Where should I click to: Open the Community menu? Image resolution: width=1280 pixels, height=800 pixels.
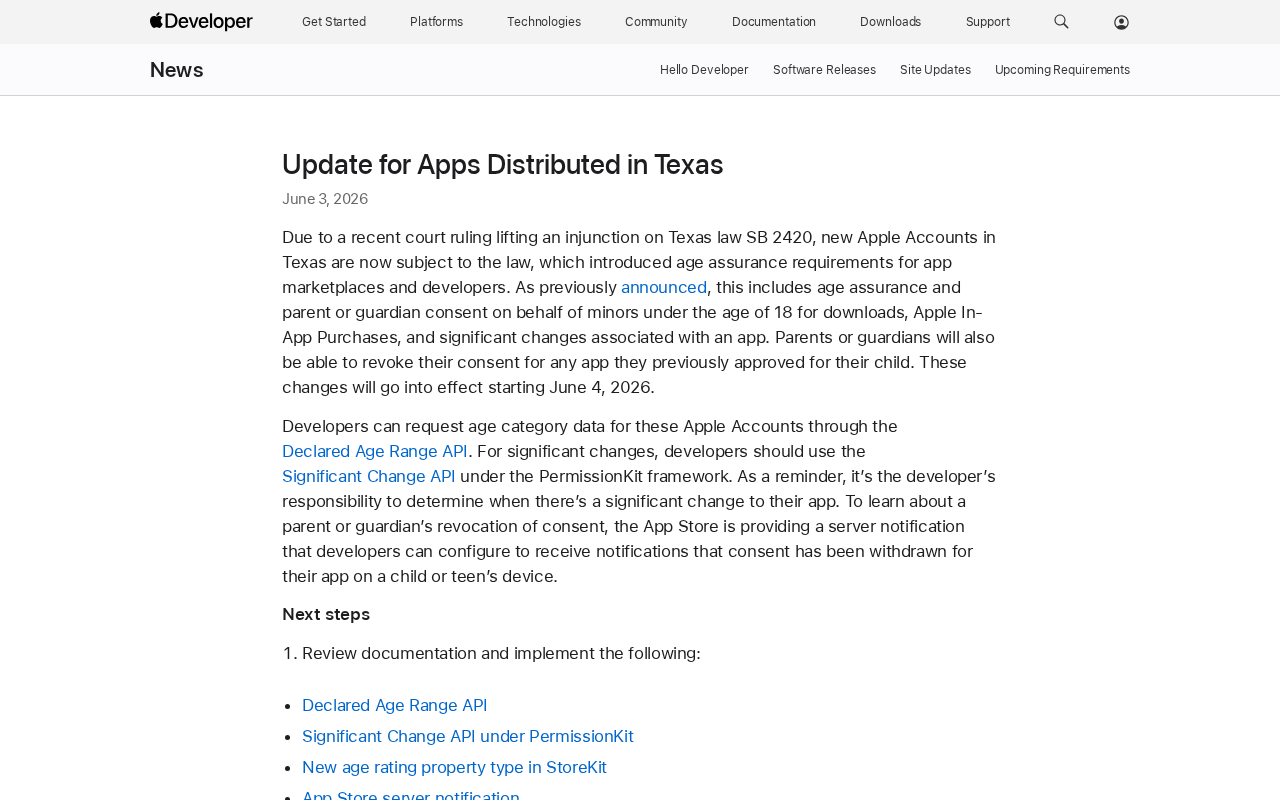(x=656, y=22)
